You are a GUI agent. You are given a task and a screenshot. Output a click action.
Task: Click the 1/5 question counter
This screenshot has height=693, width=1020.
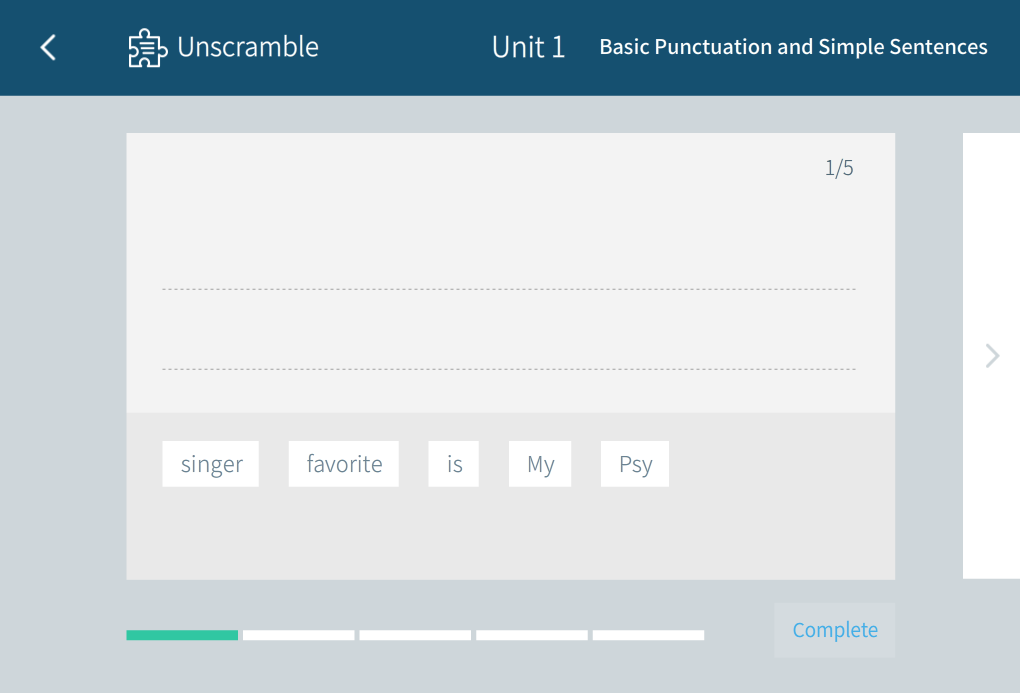point(839,168)
